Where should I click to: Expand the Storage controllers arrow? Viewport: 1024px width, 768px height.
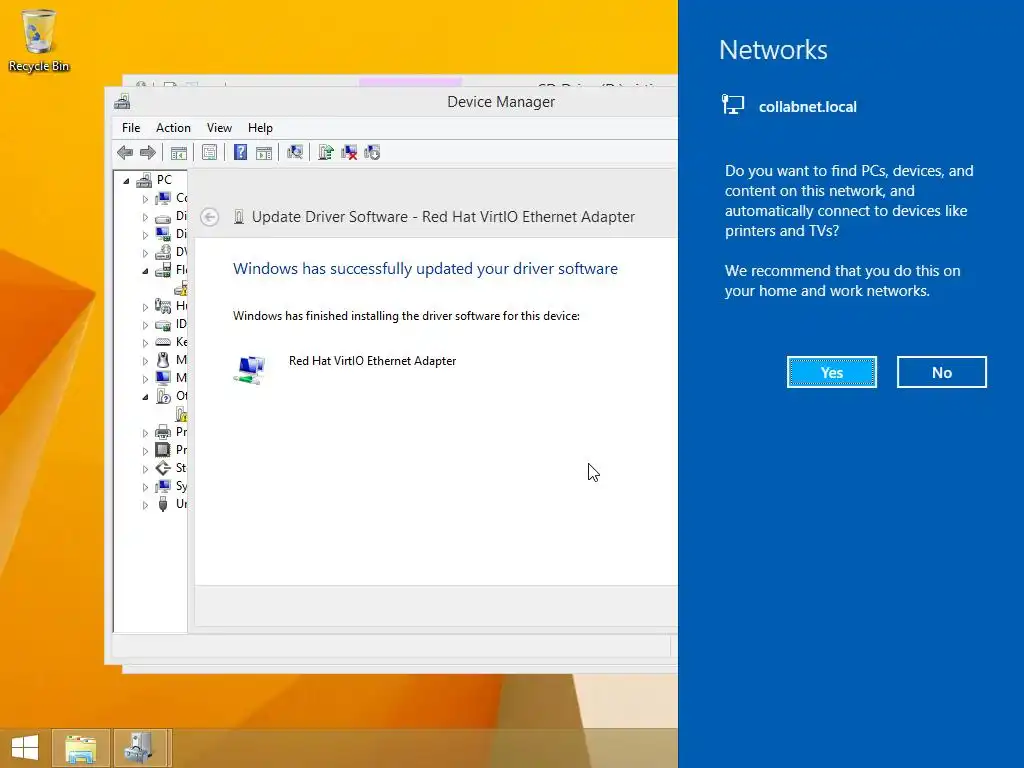coord(145,469)
